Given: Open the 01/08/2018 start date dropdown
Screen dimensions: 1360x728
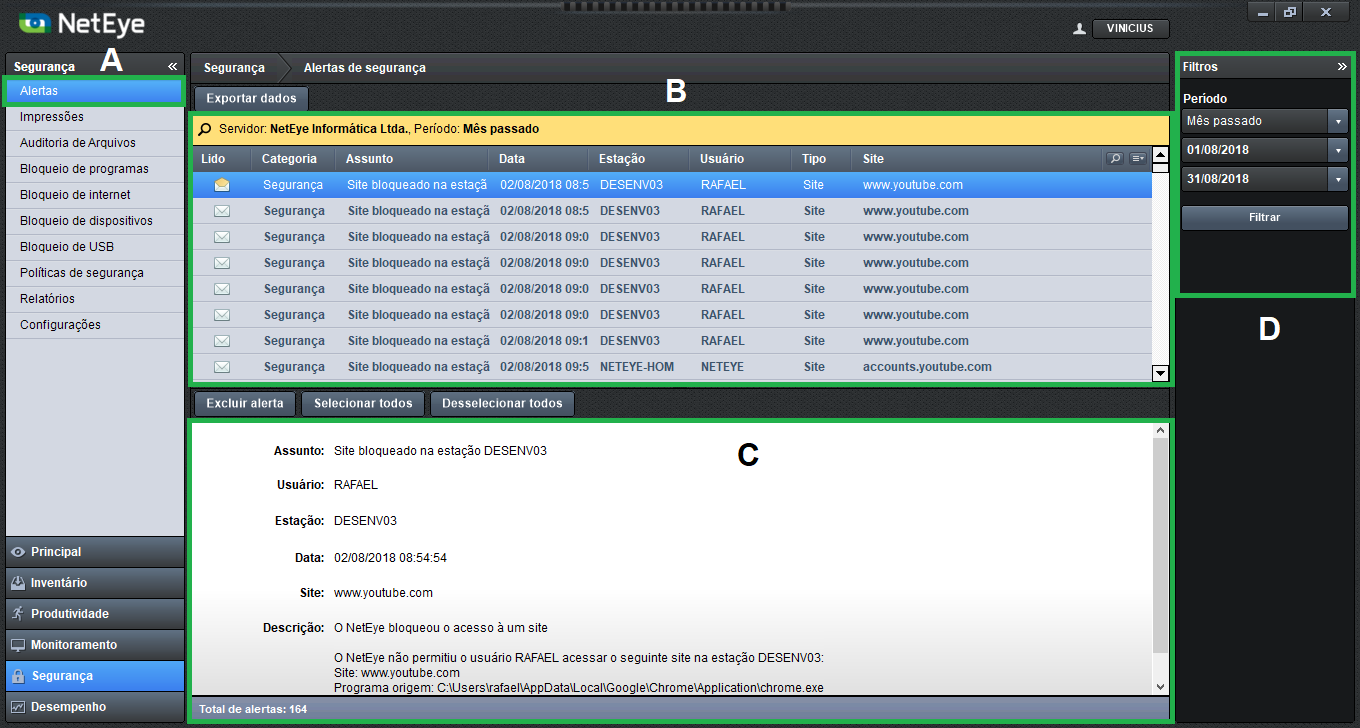Looking at the screenshot, I should (x=1338, y=150).
